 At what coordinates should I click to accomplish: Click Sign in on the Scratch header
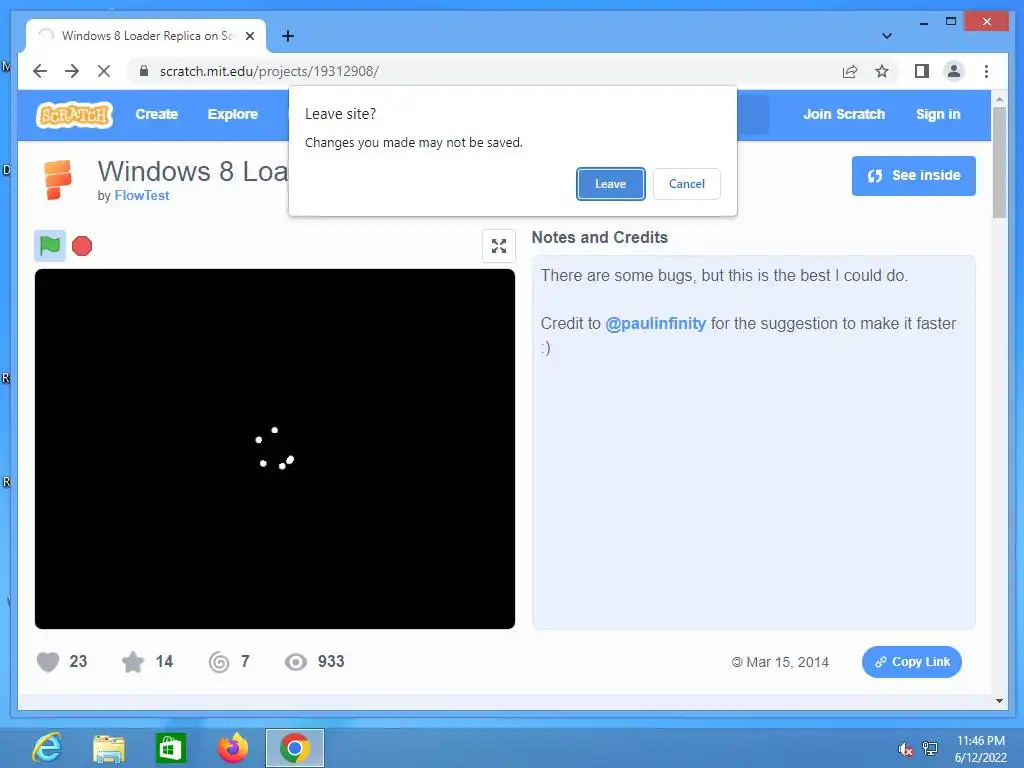tap(938, 114)
